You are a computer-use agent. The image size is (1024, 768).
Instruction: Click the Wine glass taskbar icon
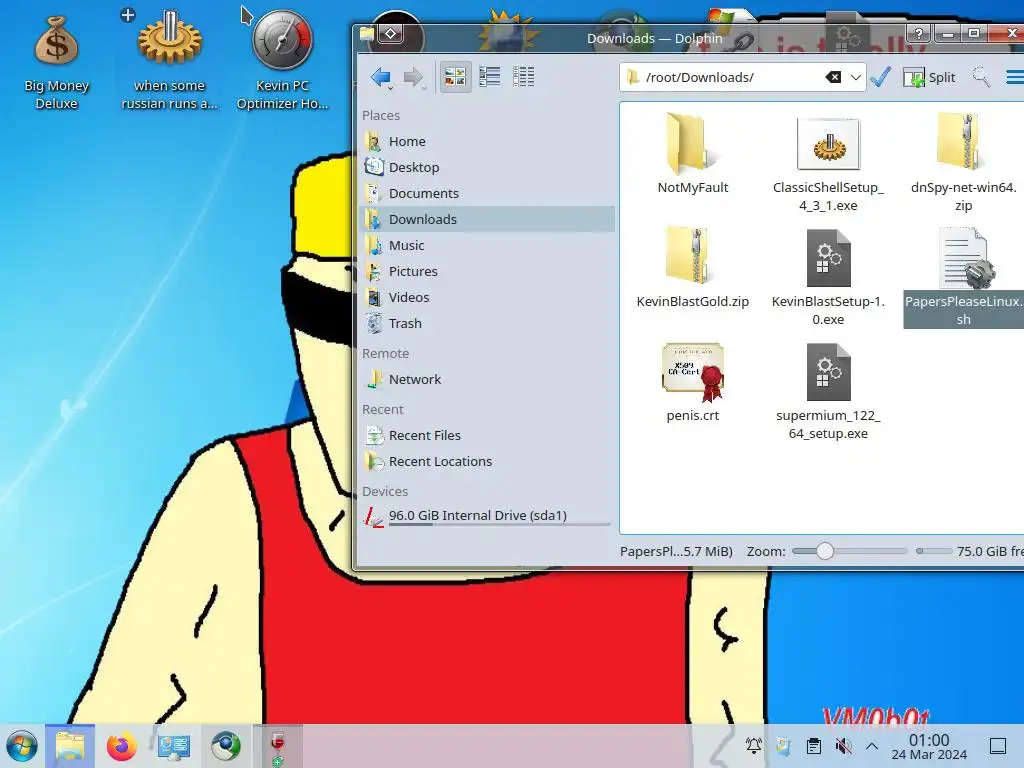[x=278, y=746]
